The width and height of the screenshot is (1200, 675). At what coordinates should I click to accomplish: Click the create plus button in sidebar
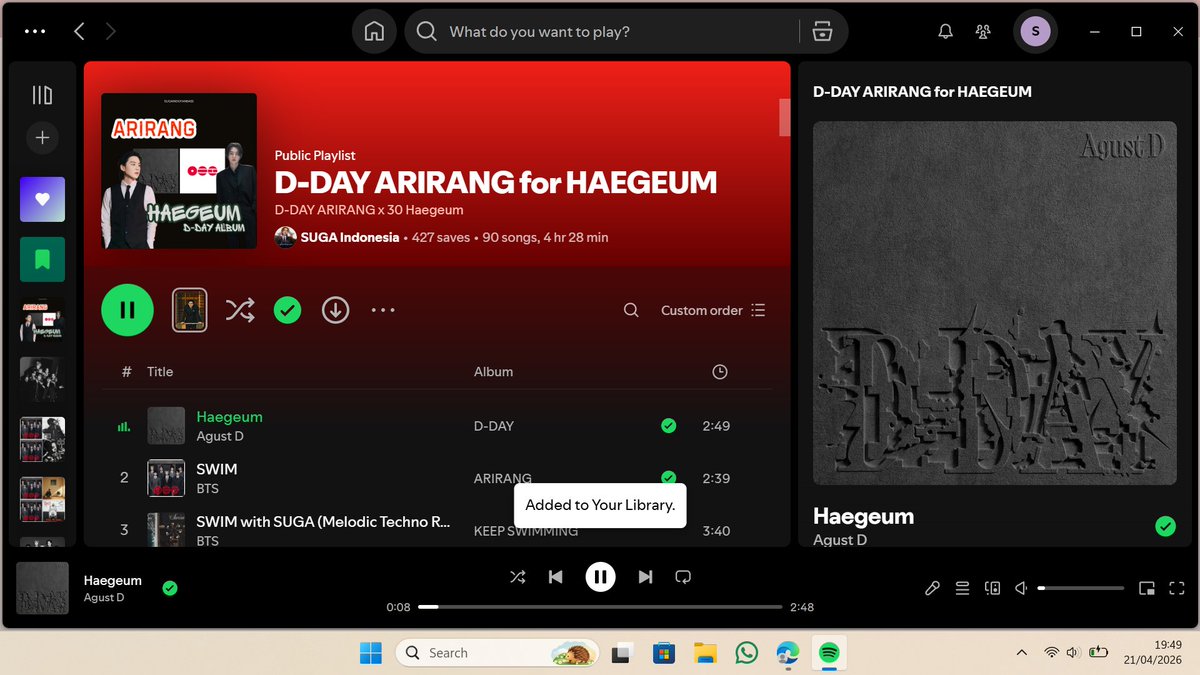click(42, 138)
